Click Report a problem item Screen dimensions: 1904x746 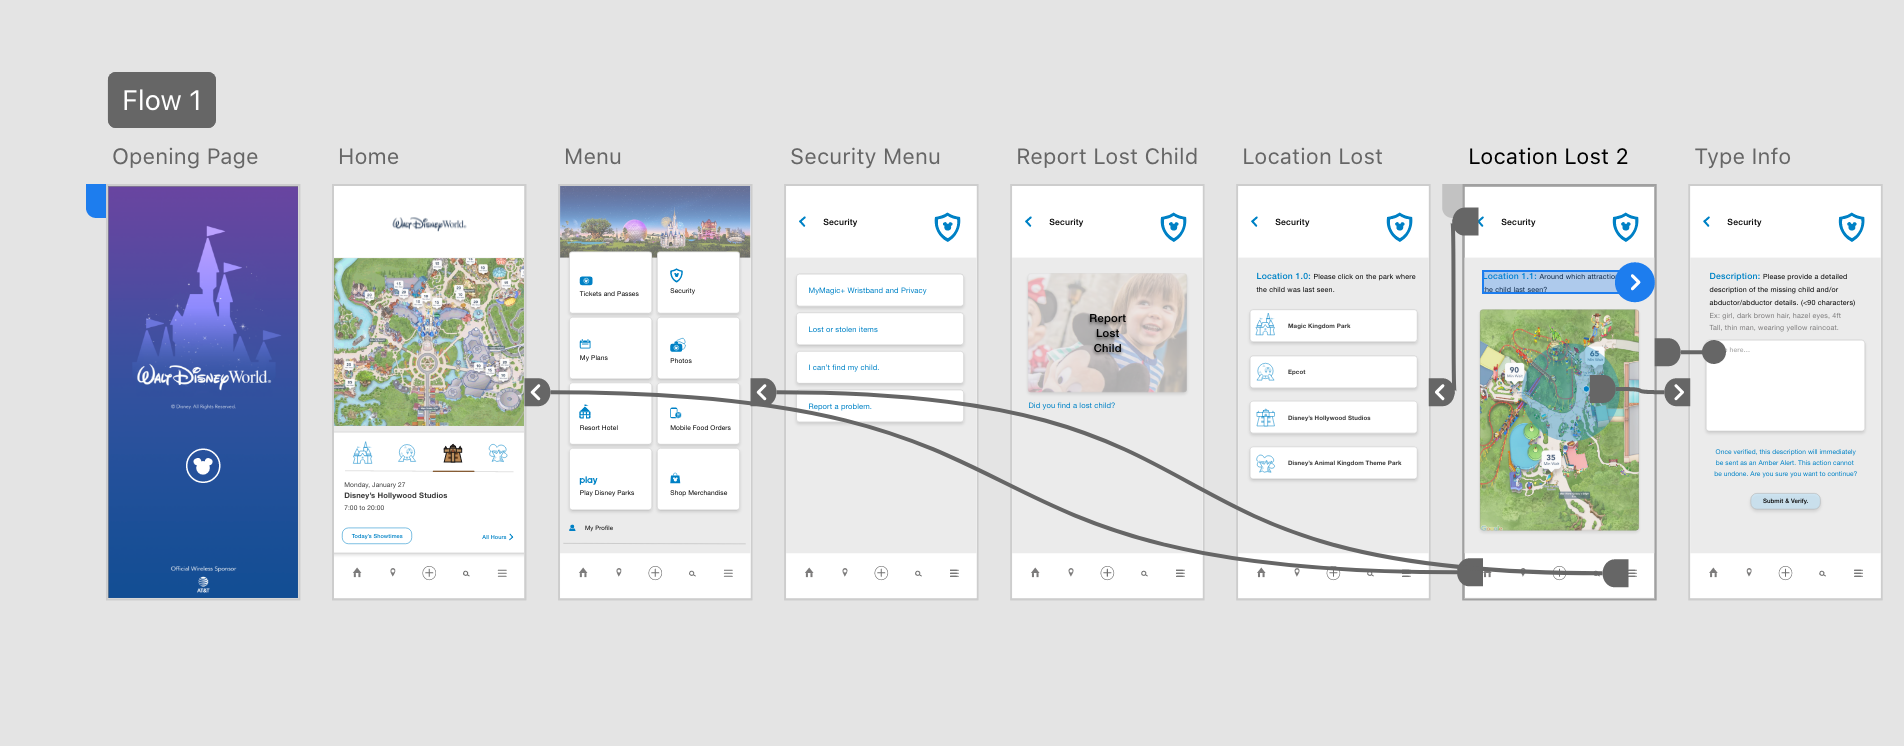pyautogui.click(x=880, y=407)
